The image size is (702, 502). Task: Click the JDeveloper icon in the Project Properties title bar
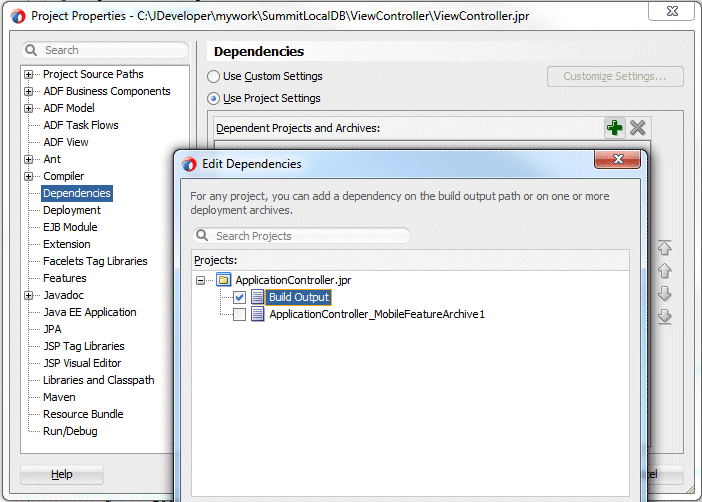18,17
